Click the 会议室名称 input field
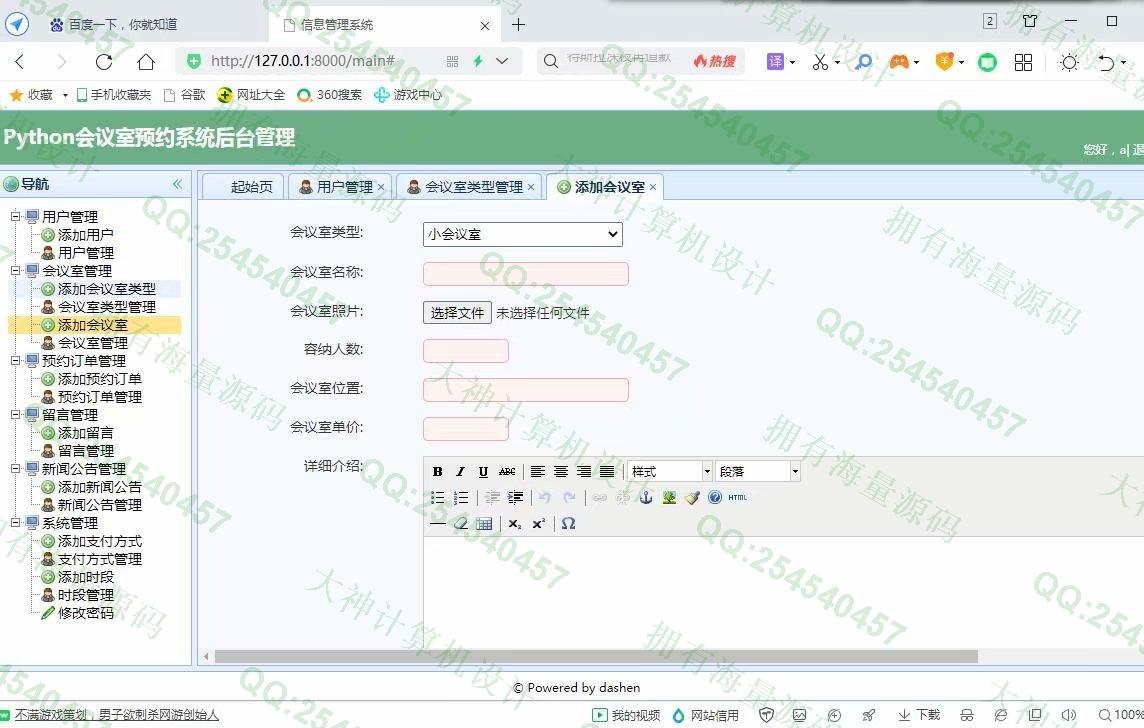Screen dimensions: 1144x728 [x=525, y=274]
